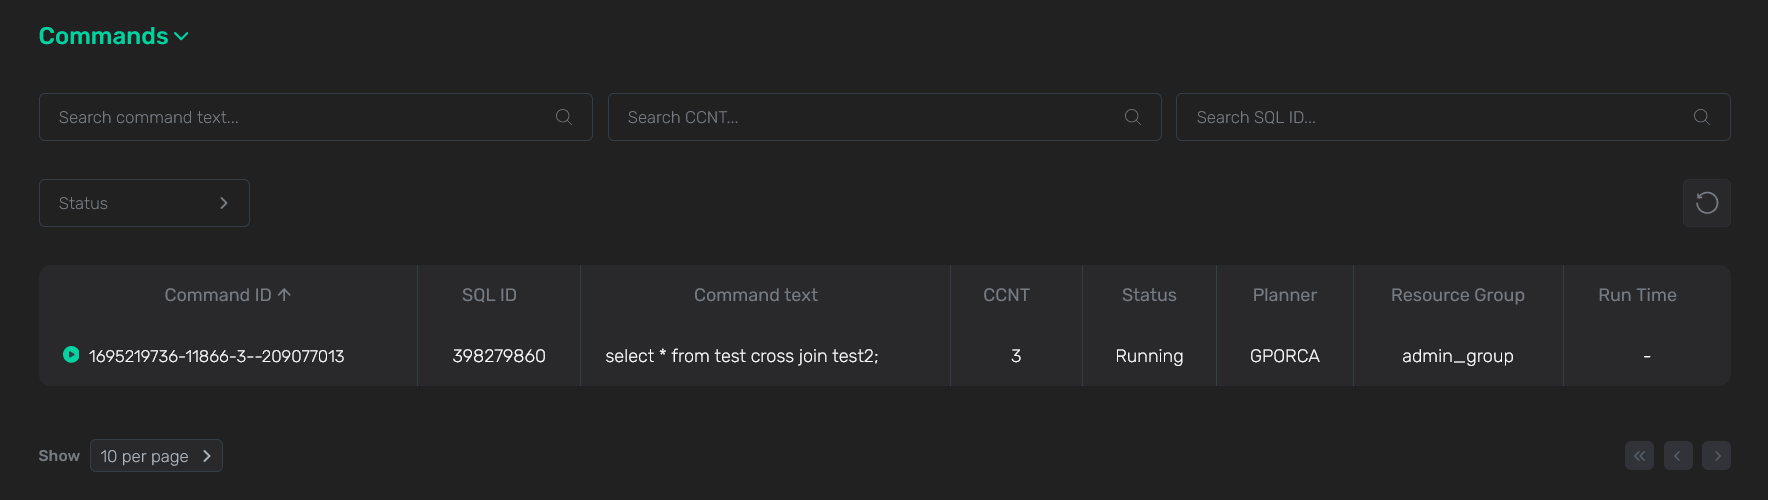Sort by the Resource Group column header
Viewport: 1768px width, 500px height.
pos(1457,295)
